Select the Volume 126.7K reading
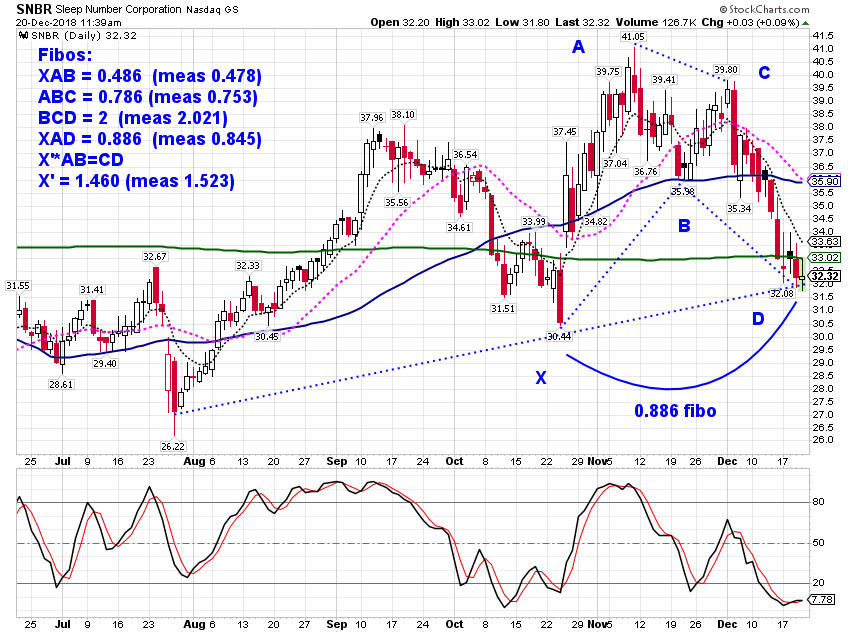Screen dimensions: 850x633 pyautogui.click(x=655, y=22)
